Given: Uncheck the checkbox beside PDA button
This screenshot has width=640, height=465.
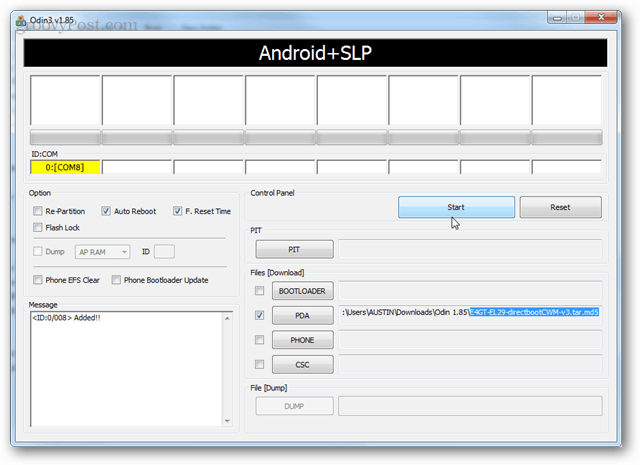Looking at the screenshot, I should (259, 315).
